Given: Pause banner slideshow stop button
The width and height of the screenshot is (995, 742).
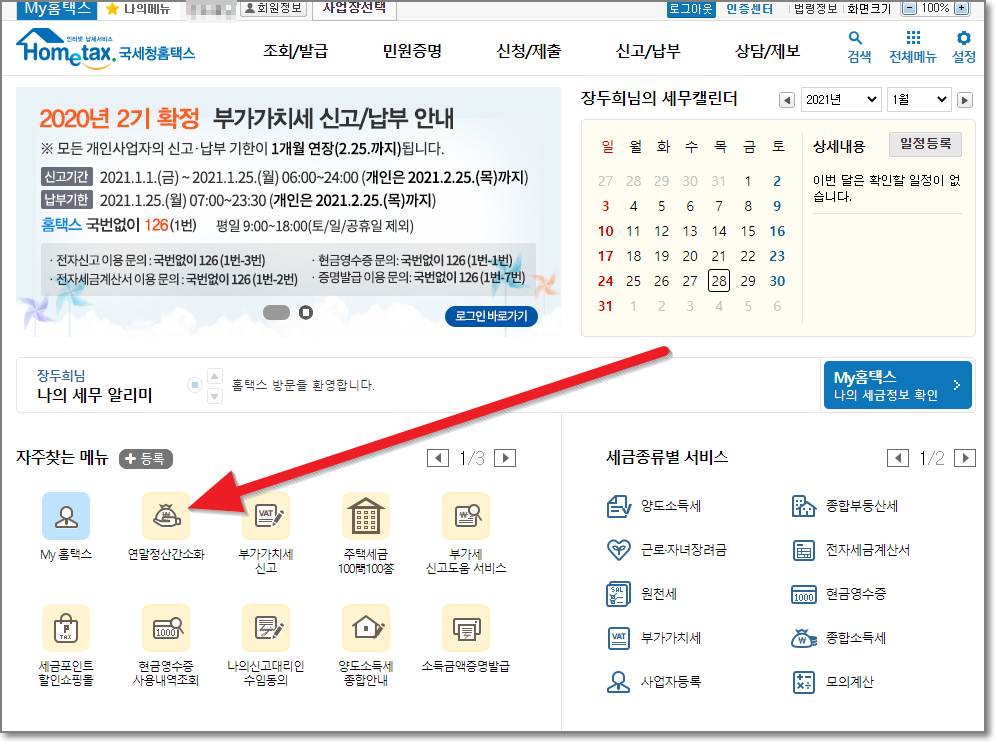Looking at the screenshot, I should click(306, 312).
